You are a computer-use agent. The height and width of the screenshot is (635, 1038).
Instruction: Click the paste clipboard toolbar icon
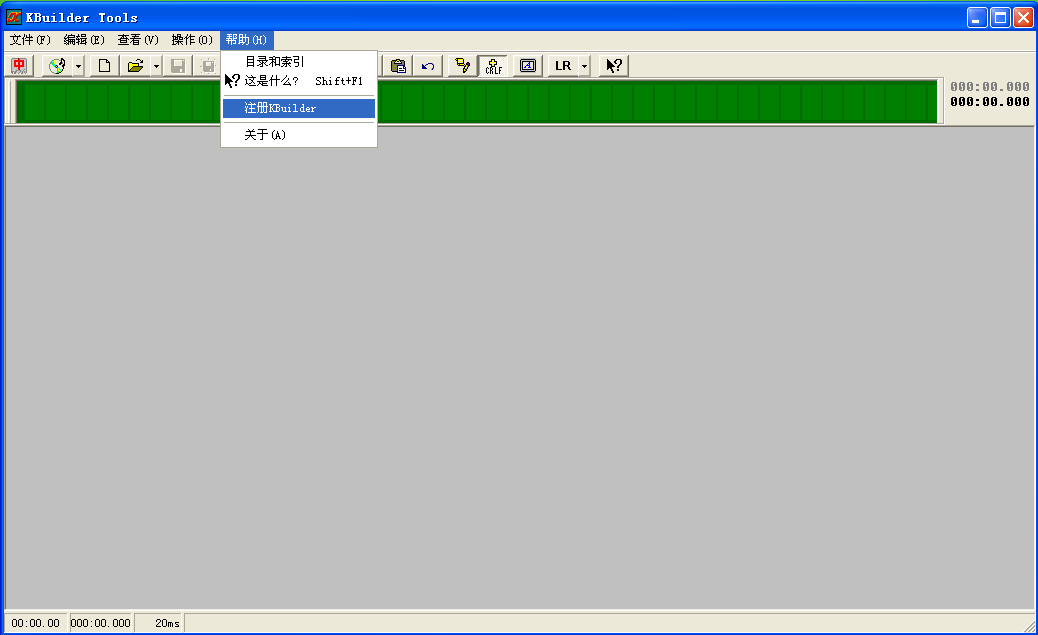(398, 66)
